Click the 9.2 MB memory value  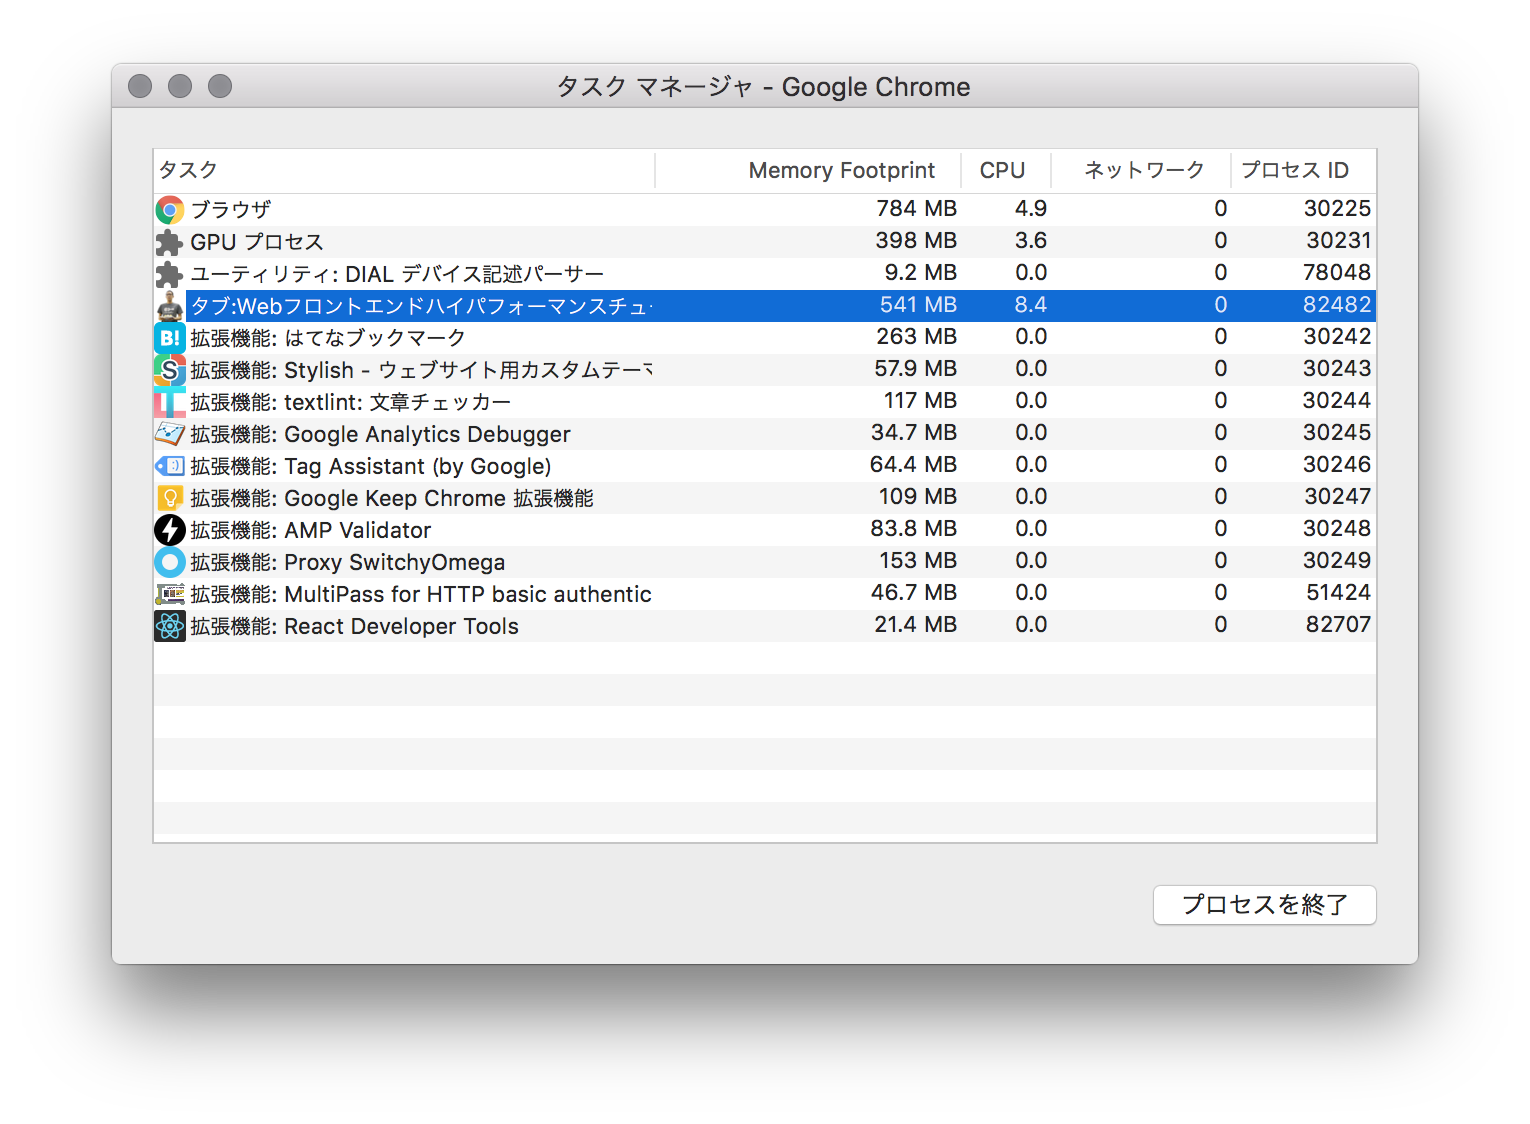920,273
